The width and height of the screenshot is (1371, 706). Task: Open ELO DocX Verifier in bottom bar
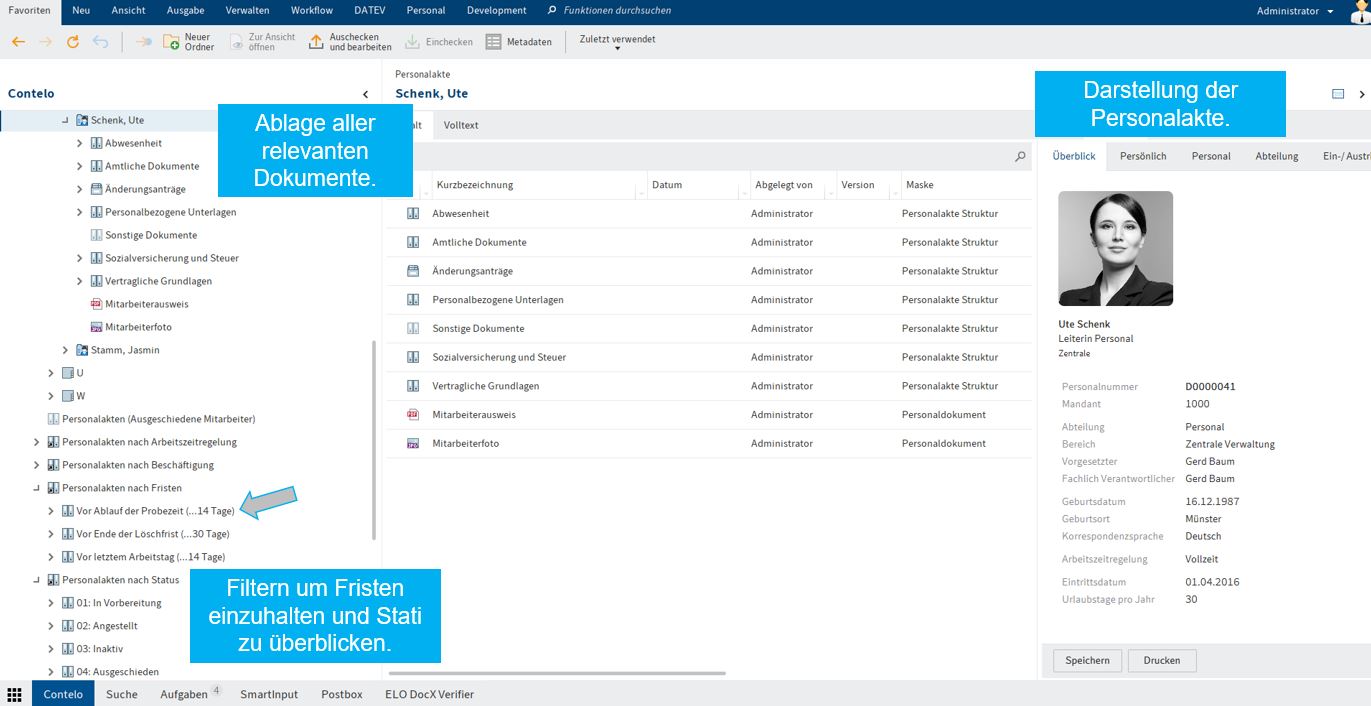coord(430,694)
